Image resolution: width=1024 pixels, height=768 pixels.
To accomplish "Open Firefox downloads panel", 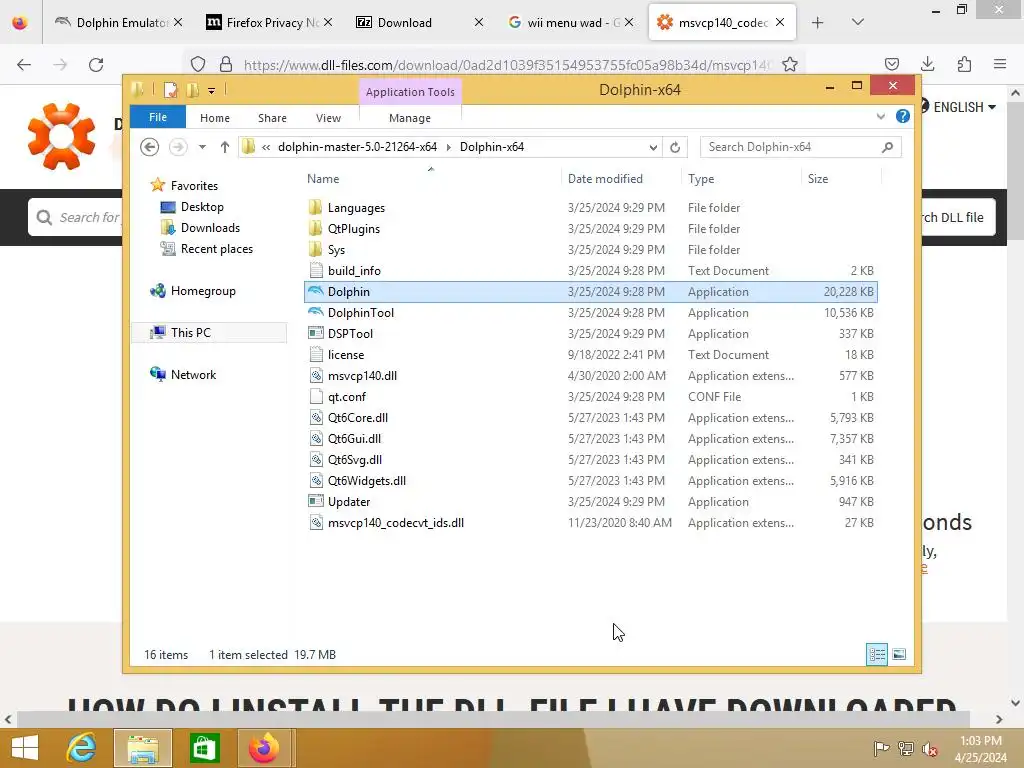I will click(x=927, y=64).
